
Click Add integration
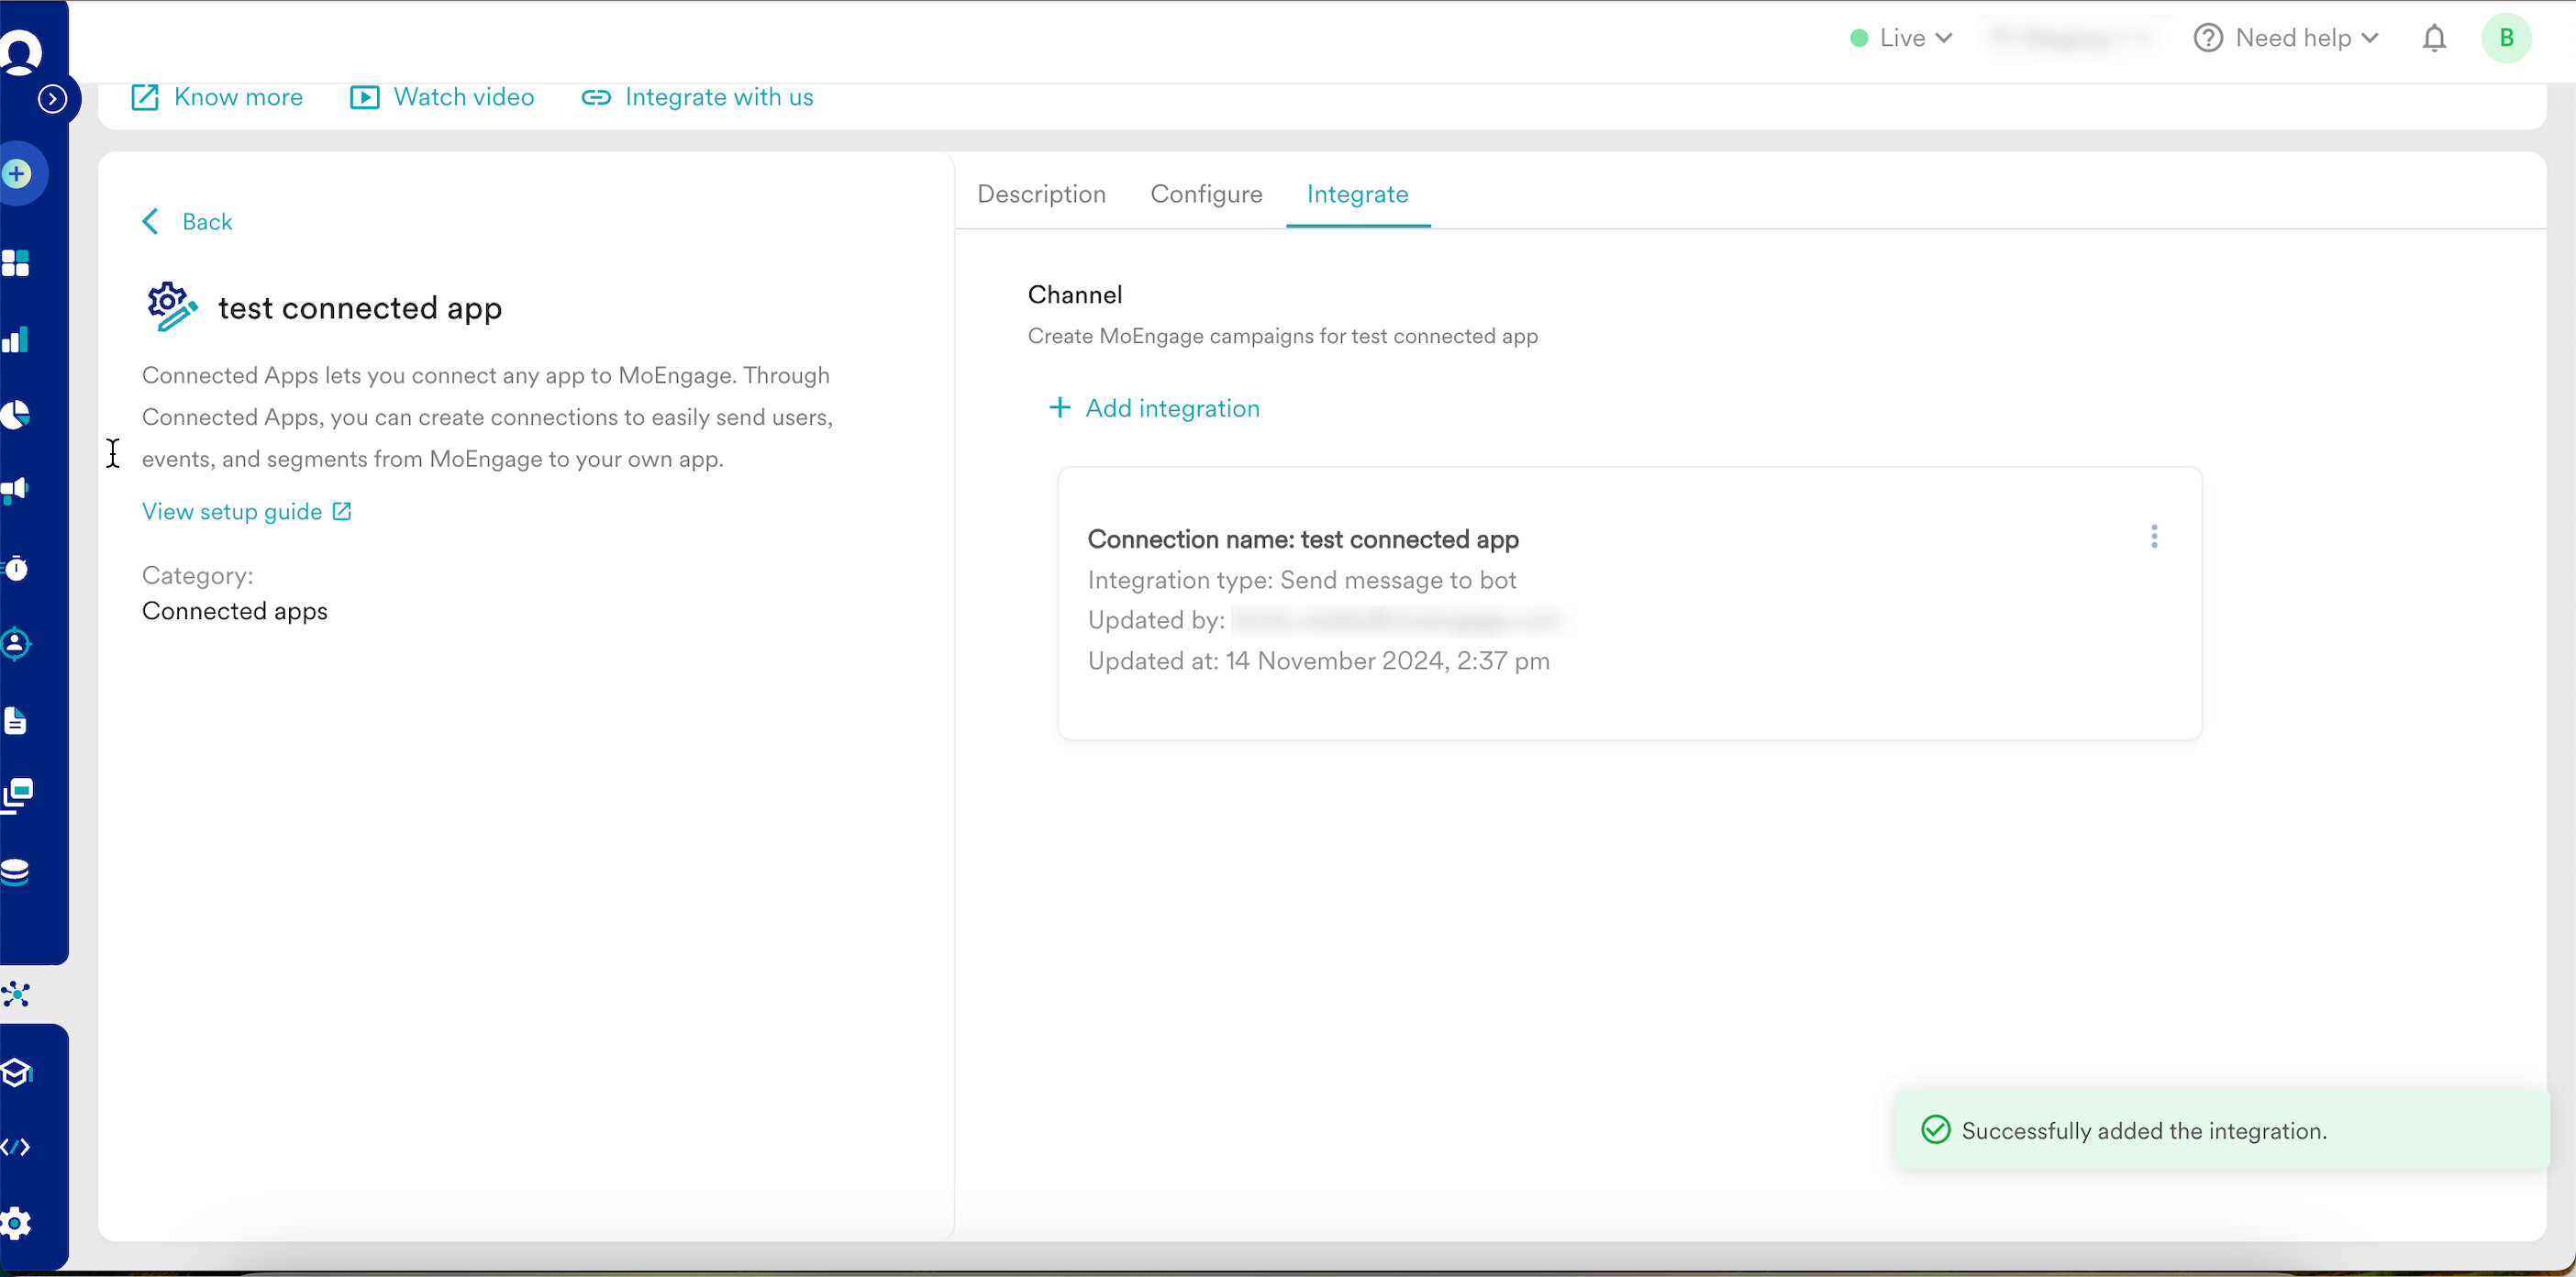tap(1154, 408)
